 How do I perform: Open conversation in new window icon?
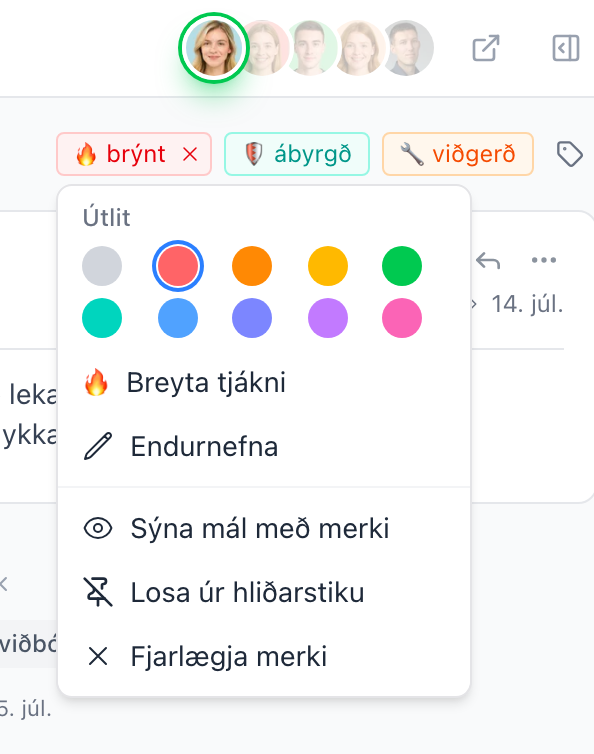pyautogui.click(x=485, y=48)
